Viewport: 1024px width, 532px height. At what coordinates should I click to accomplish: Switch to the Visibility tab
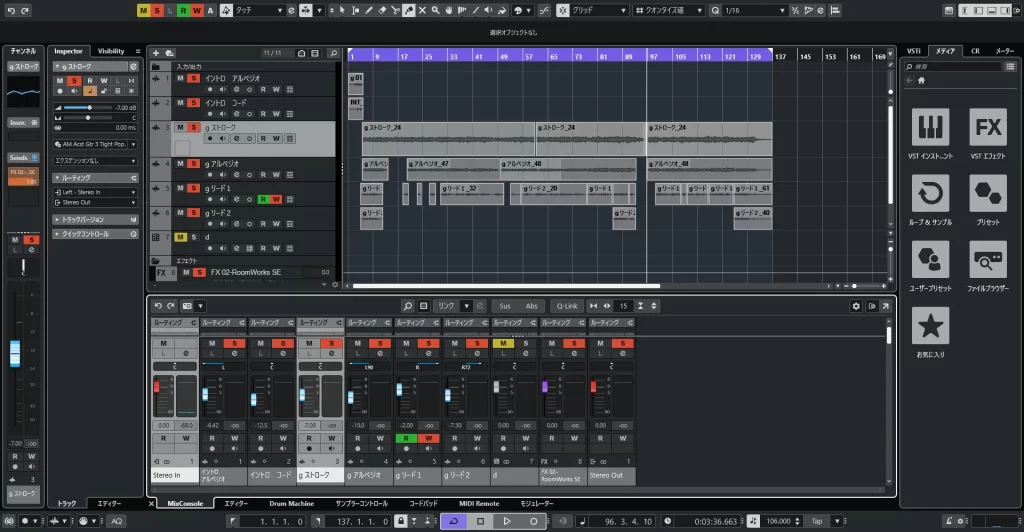pos(111,51)
